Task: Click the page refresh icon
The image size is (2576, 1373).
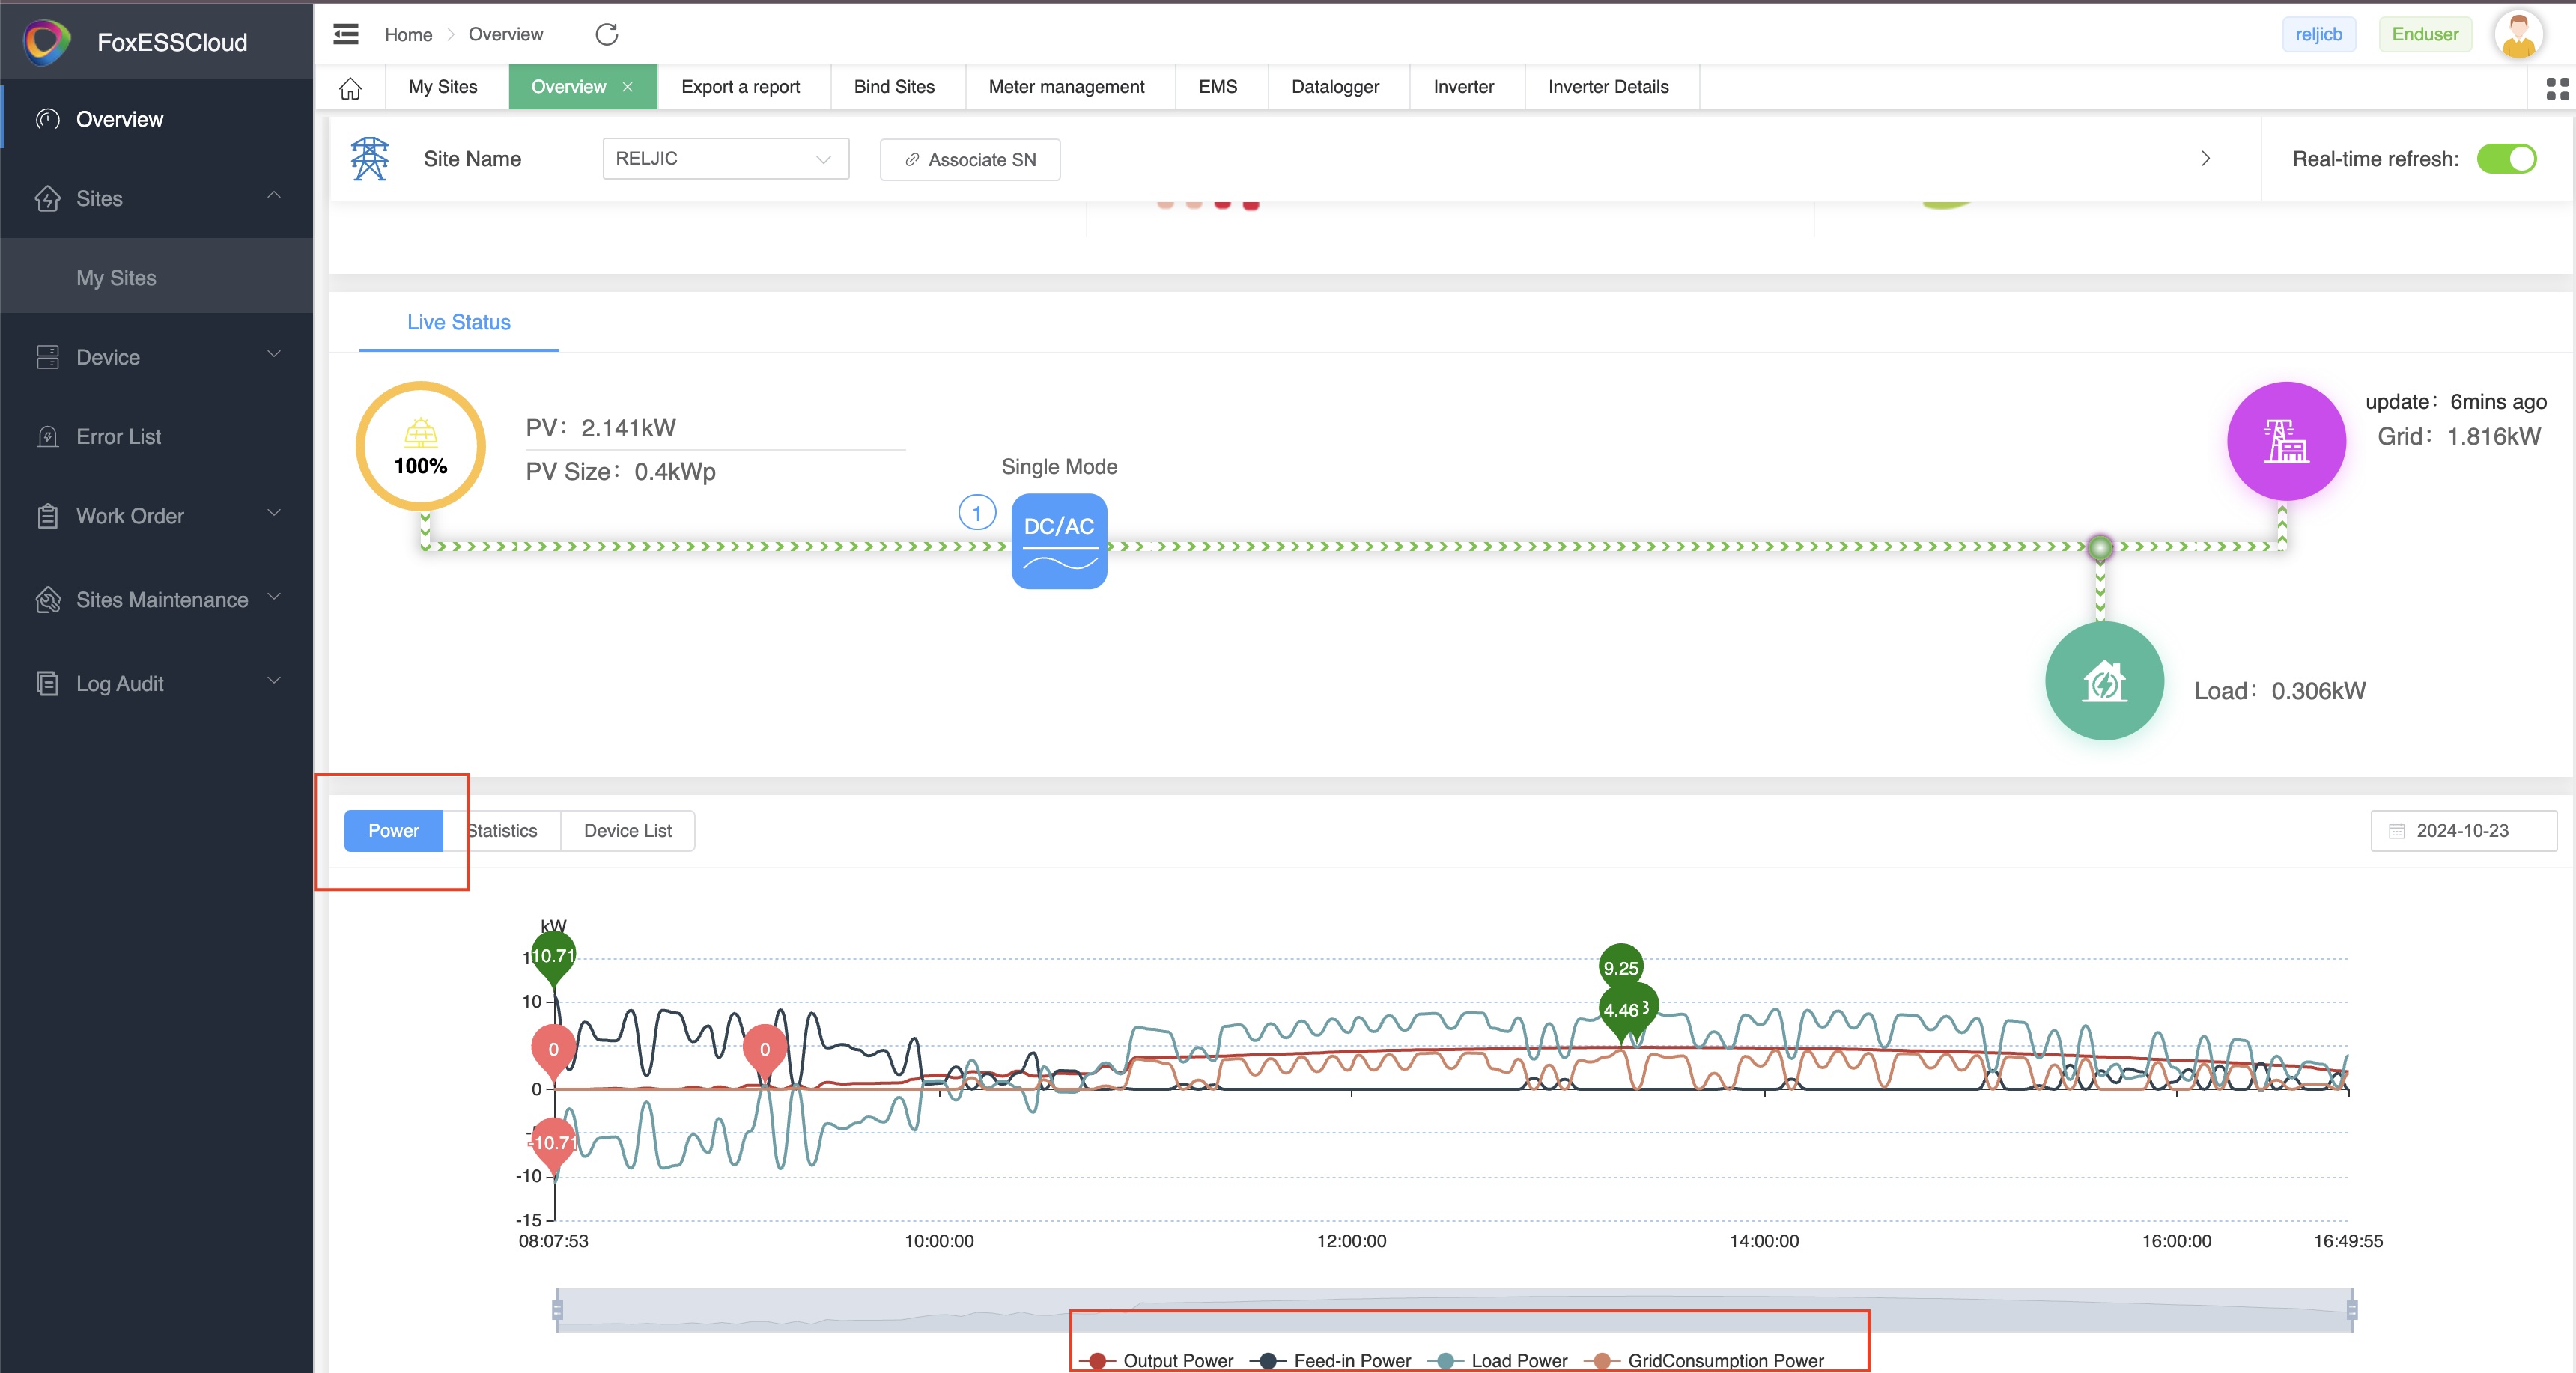Action: click(606, 34)
